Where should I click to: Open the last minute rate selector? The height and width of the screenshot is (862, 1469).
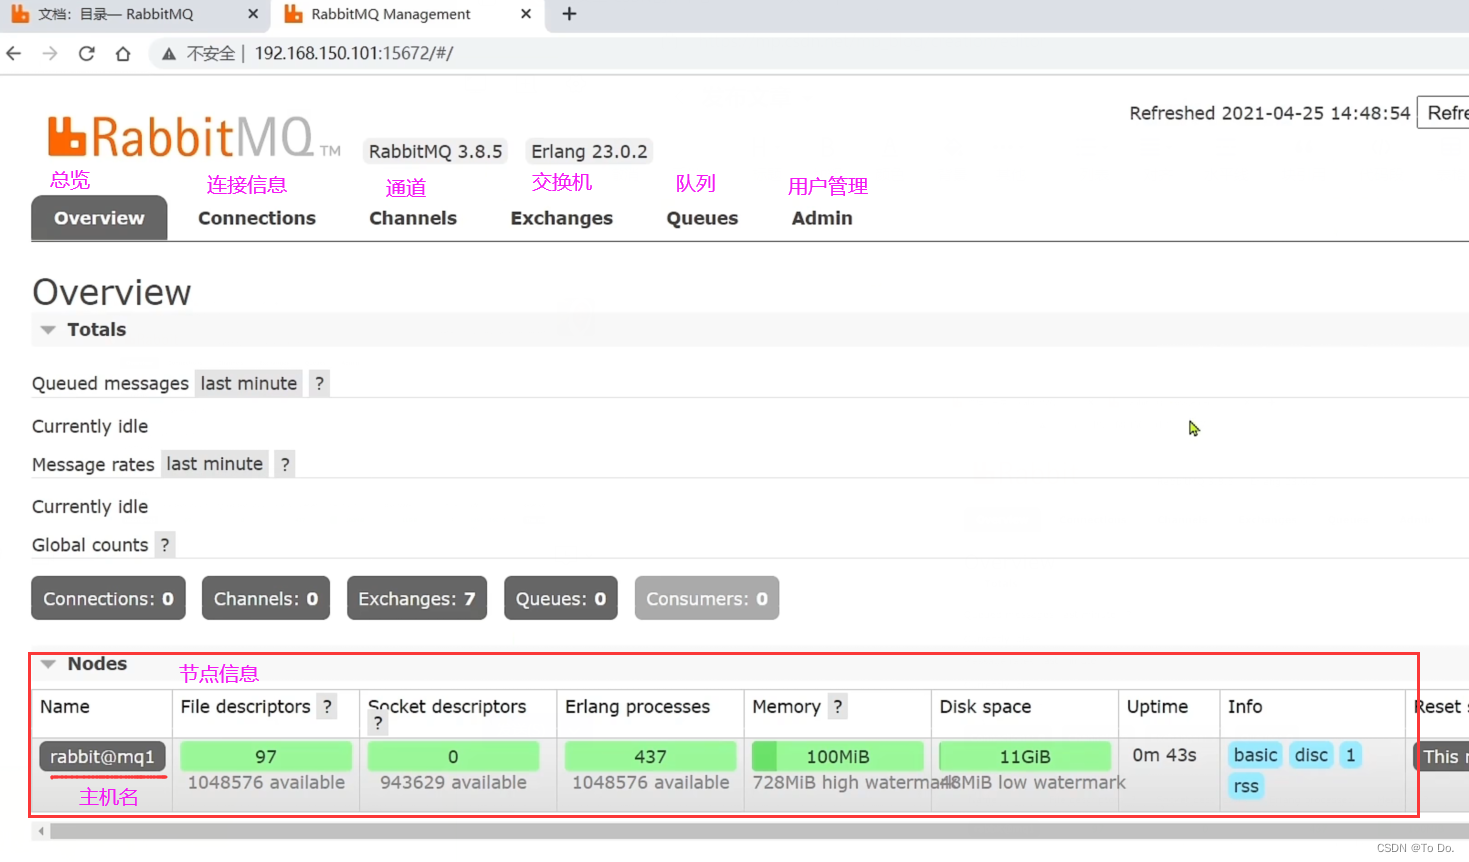click(248, 383)
